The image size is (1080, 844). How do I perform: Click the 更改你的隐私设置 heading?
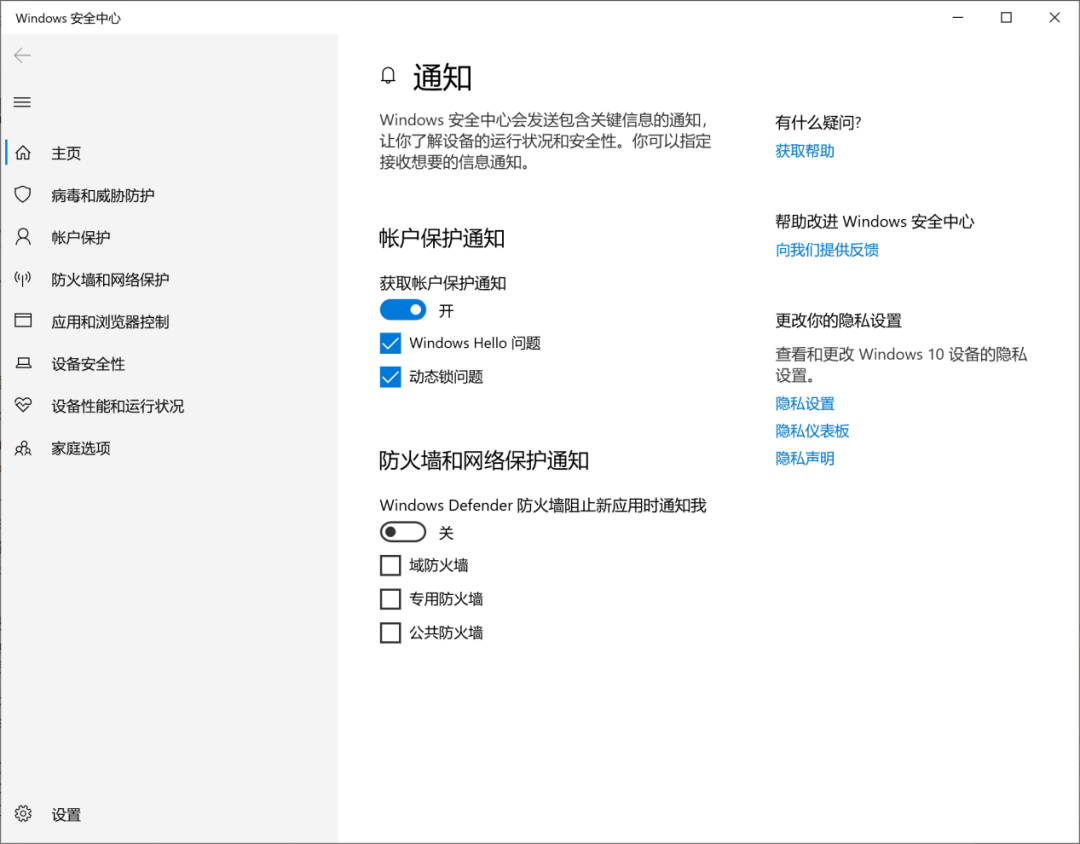[x=838, y=320]
